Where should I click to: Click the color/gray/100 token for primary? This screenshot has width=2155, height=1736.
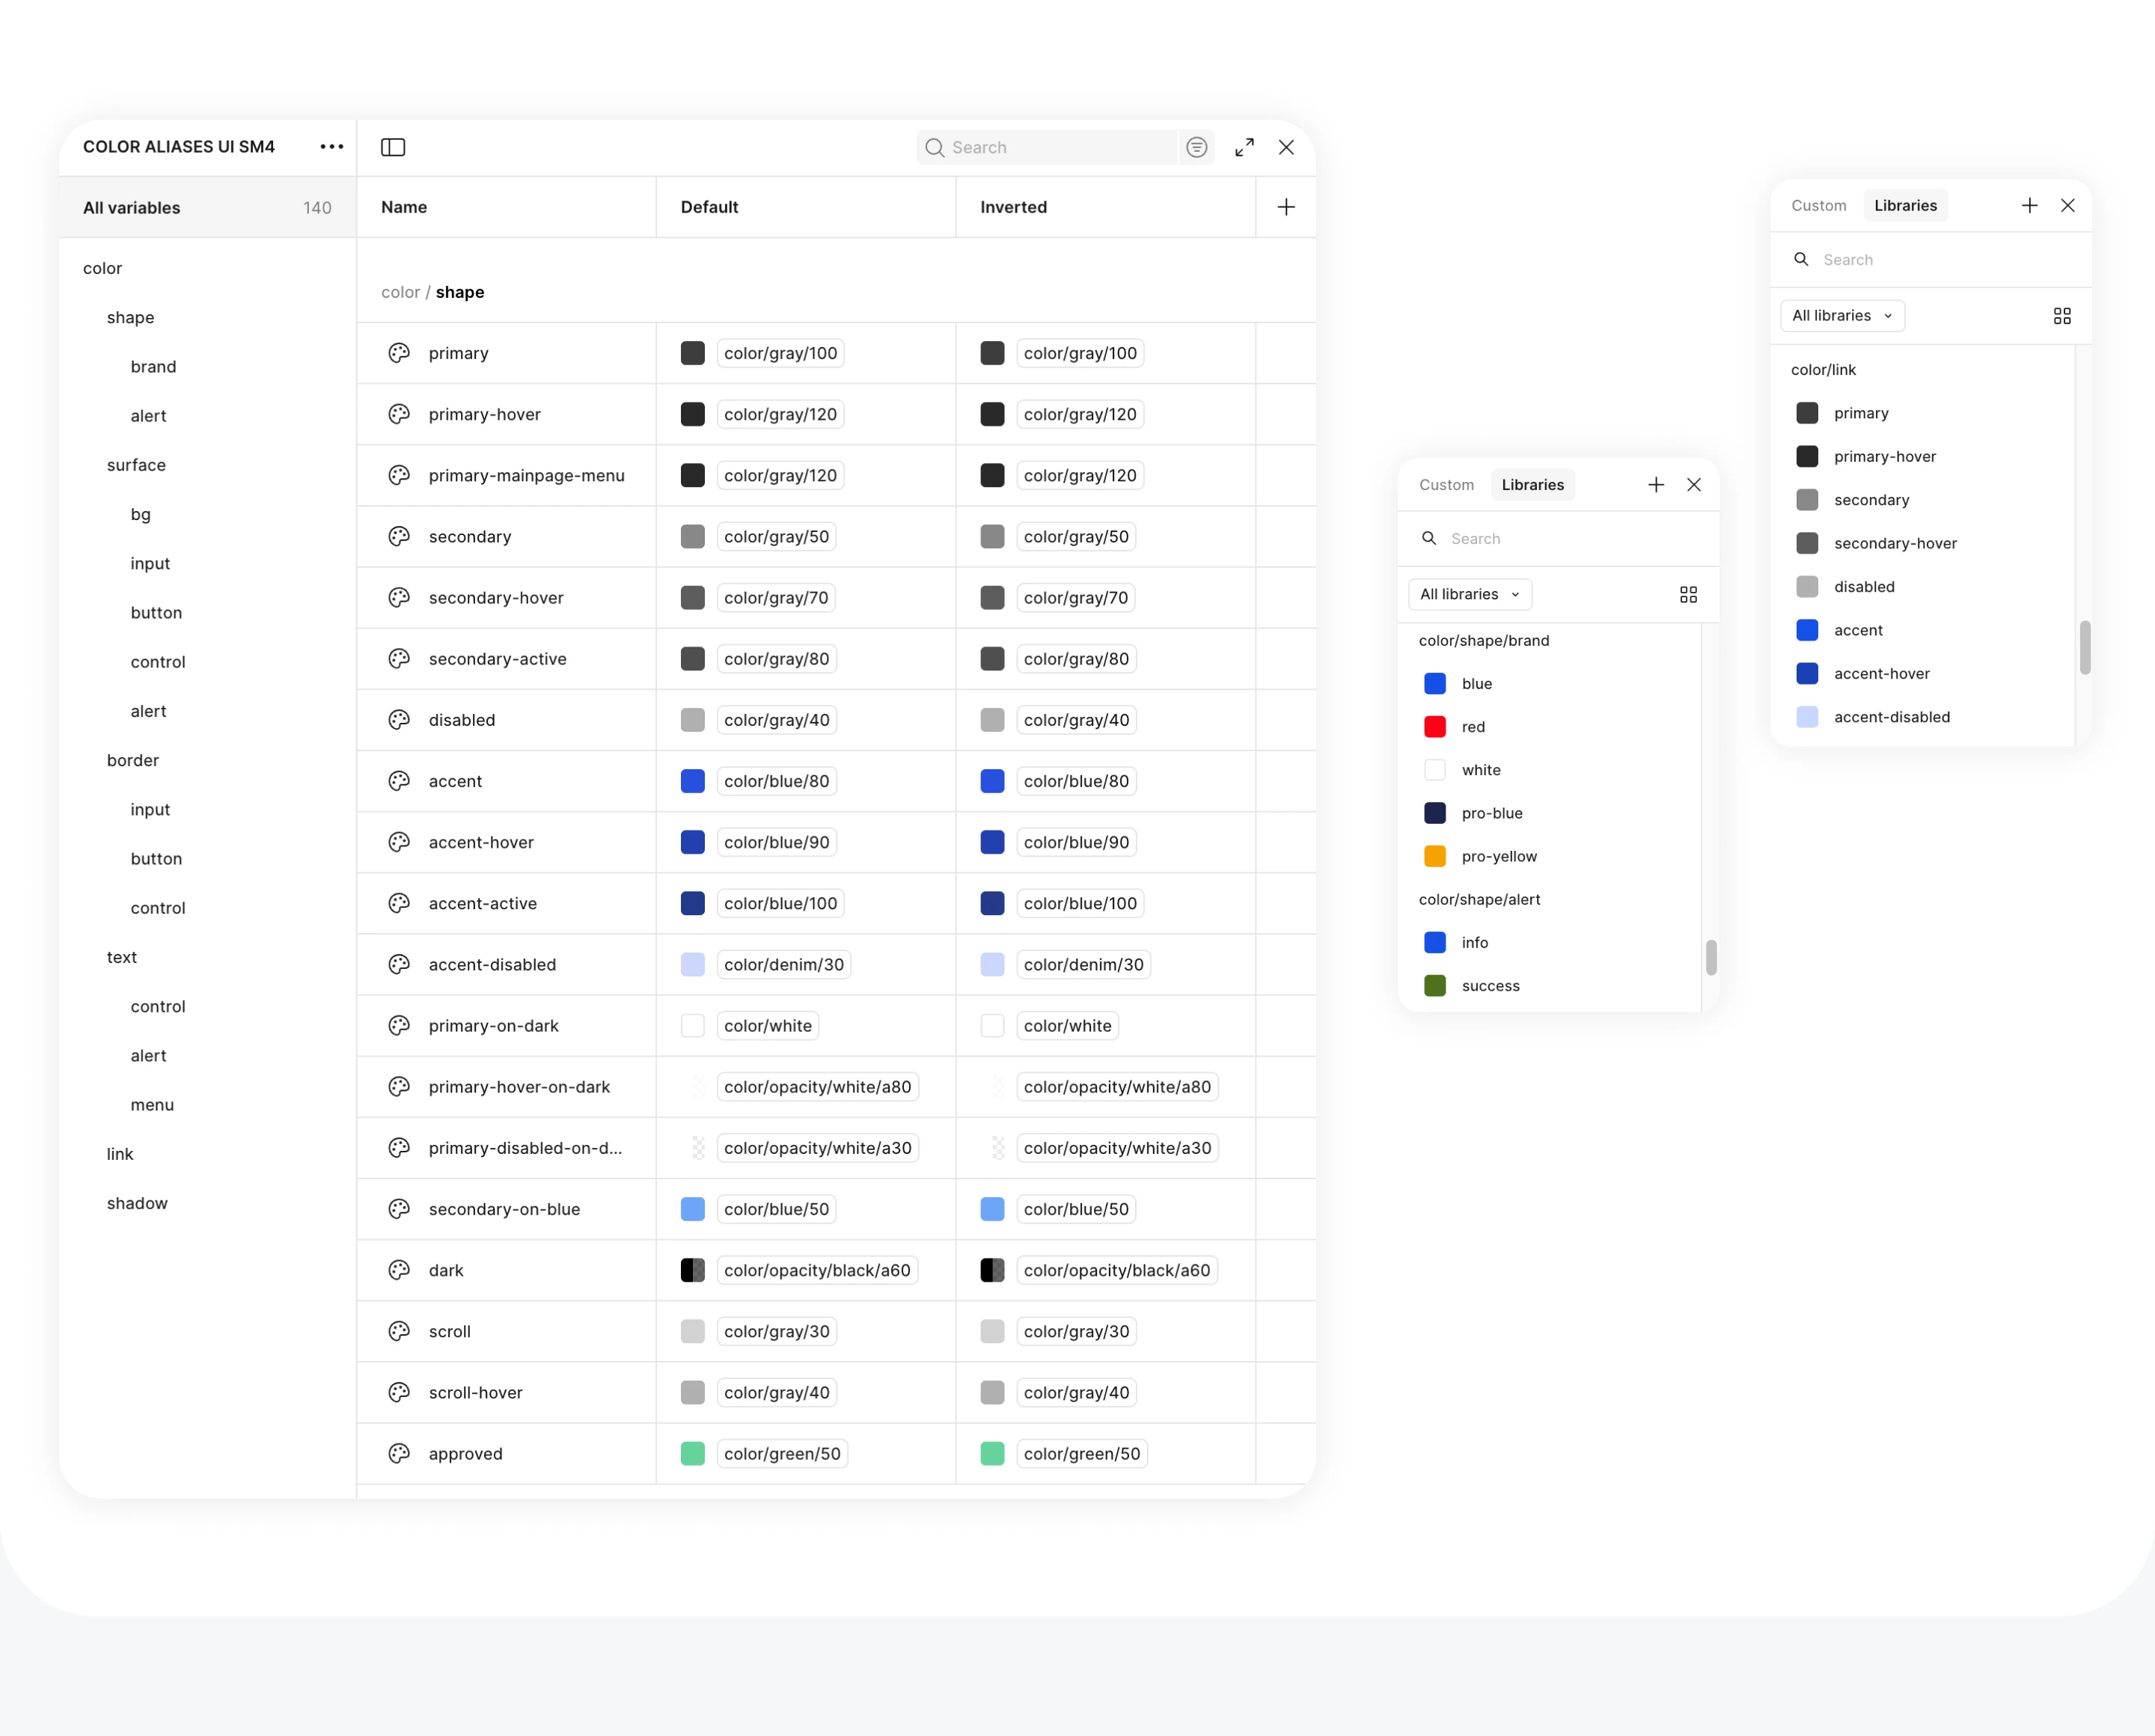pos(780,352)
